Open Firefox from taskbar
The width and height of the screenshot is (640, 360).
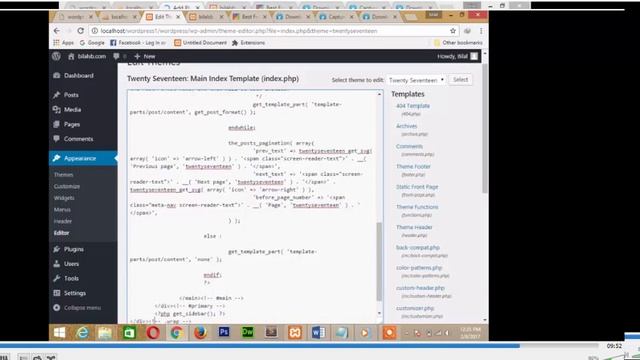(200, 333)
